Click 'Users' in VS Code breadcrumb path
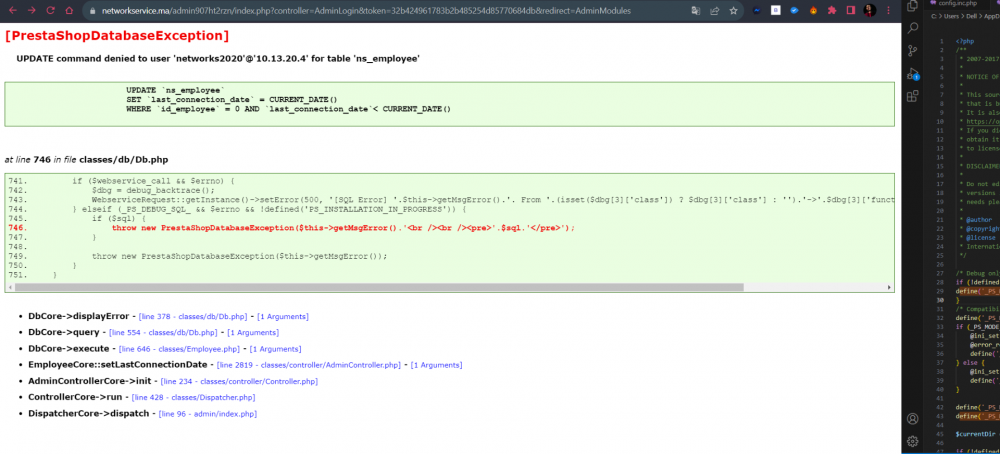 [950, 17]
